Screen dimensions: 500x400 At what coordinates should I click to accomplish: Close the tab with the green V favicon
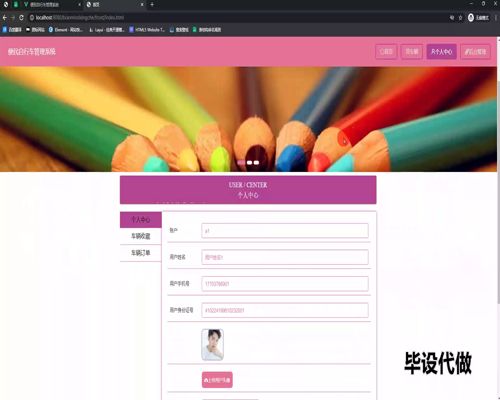click(x=79, y=5)
